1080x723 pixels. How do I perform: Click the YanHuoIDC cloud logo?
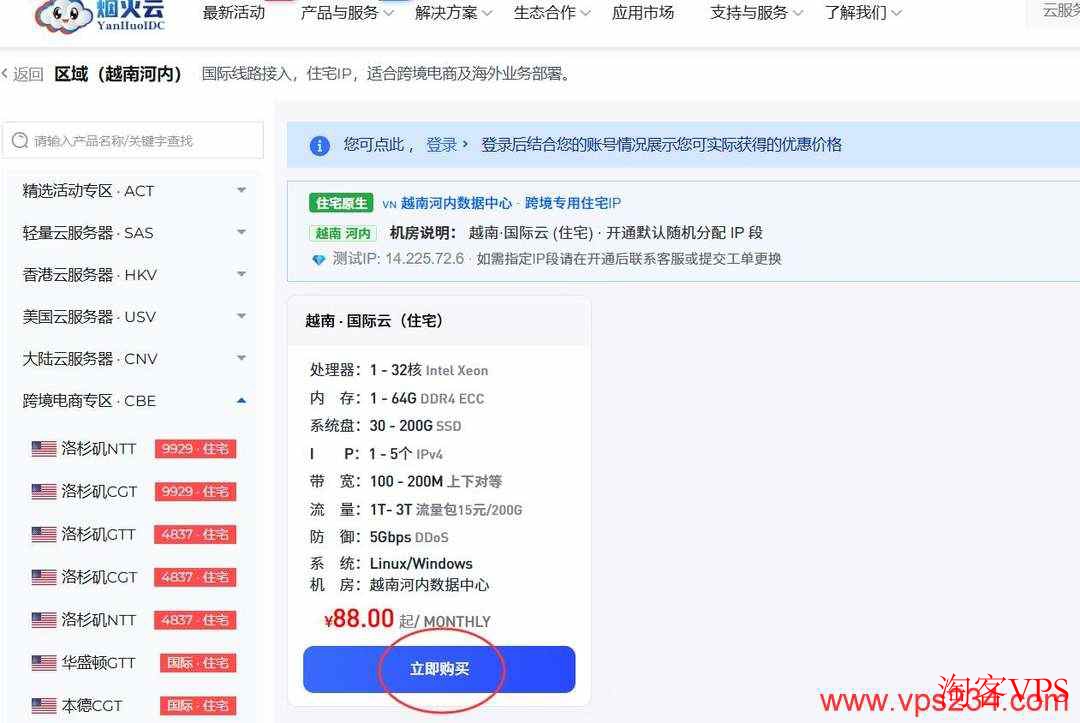pyautogui.click(x=100, y=15)
